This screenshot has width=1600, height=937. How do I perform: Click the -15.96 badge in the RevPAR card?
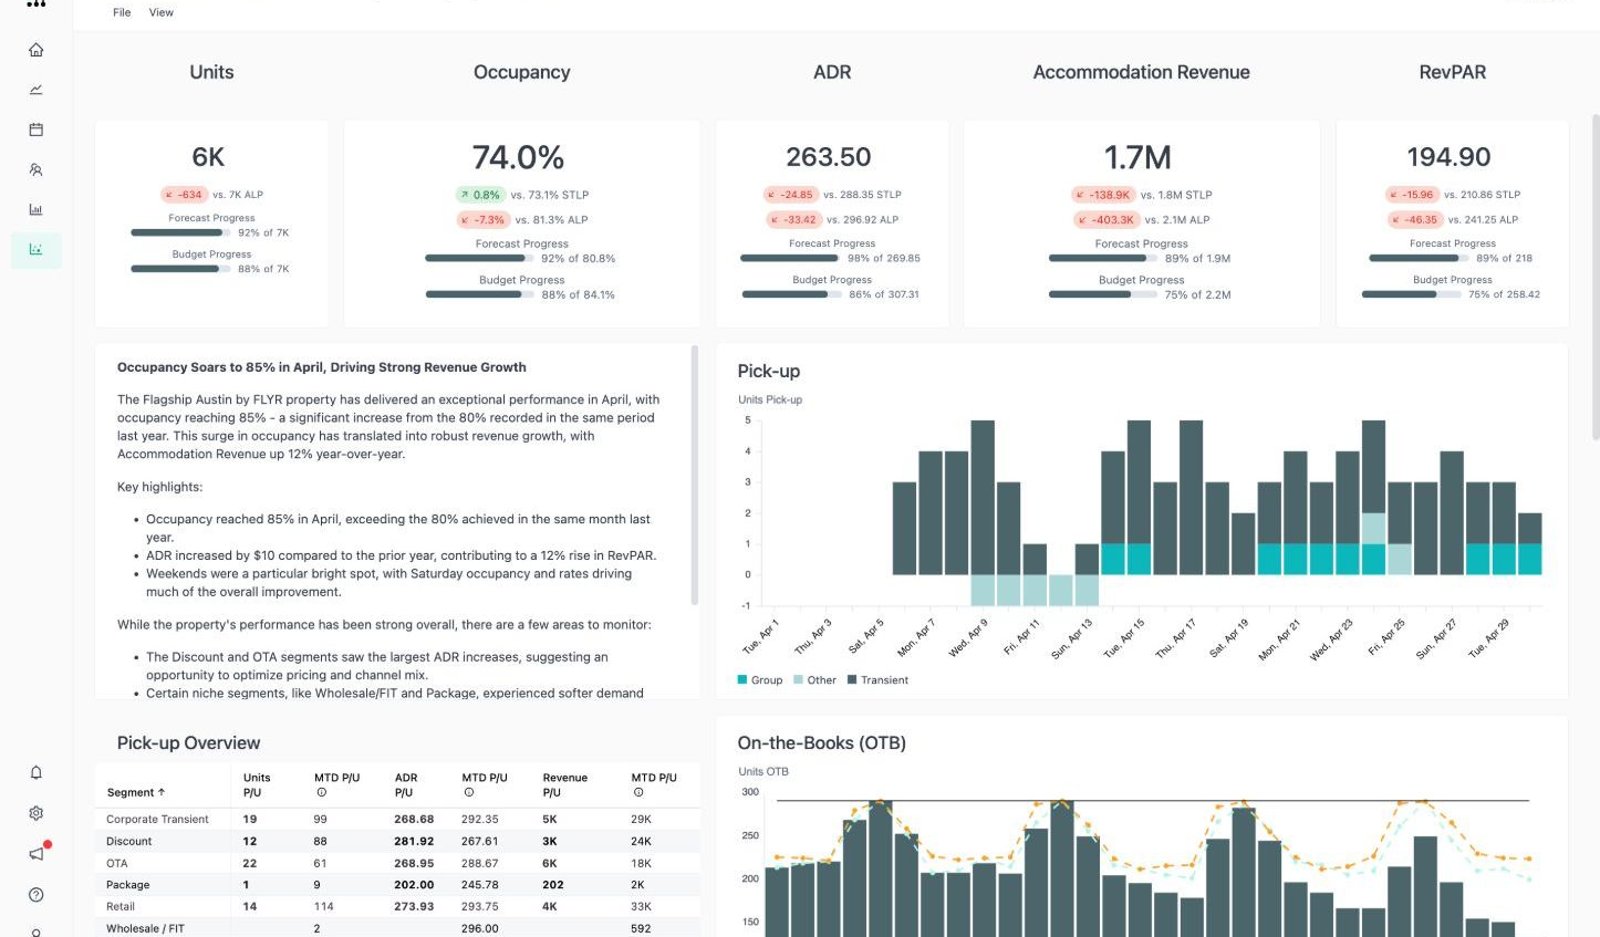[x=1411, y=195]
